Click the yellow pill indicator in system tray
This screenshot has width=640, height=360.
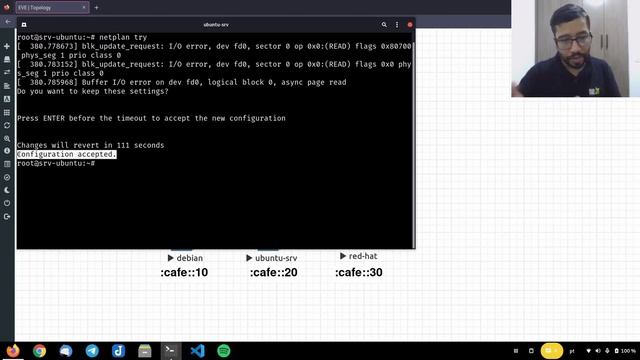551,351
